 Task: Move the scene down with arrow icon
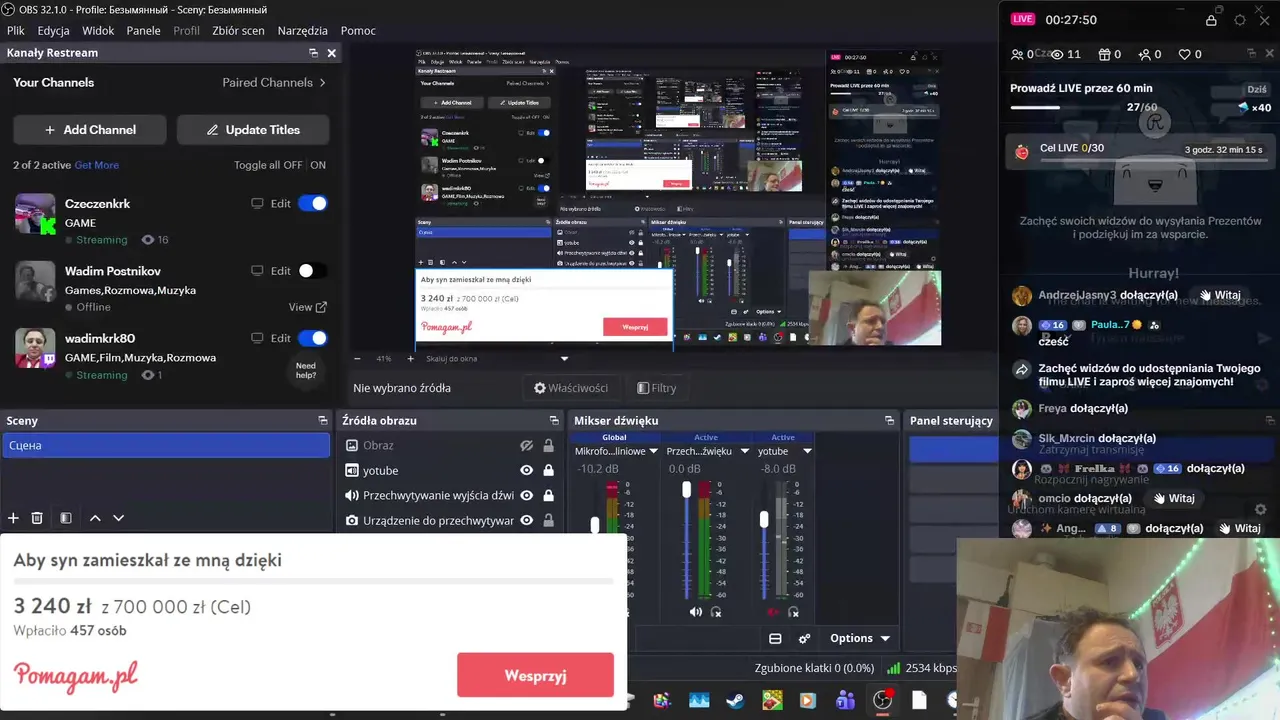118,518
